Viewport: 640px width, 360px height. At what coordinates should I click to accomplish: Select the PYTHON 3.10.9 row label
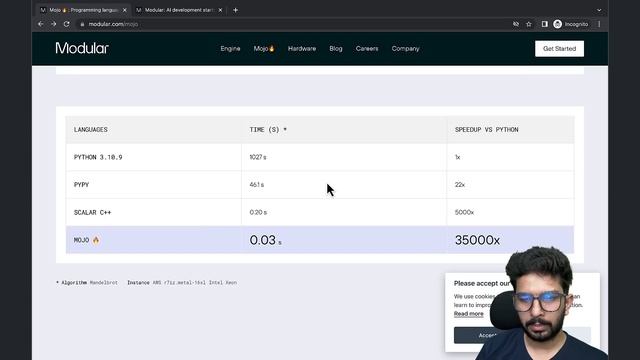tap(98, 157)
